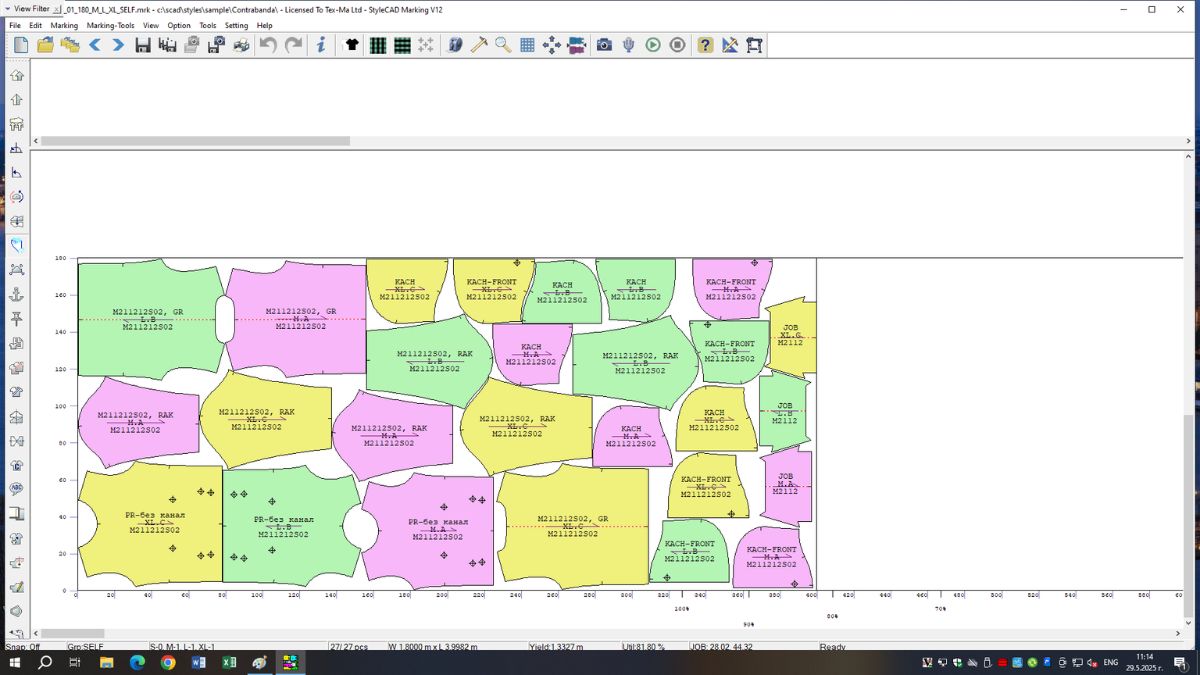The width and height of the screenshot is (1200, 675).
Task: Open Excel from the taskbar
Action: (228, 662)
